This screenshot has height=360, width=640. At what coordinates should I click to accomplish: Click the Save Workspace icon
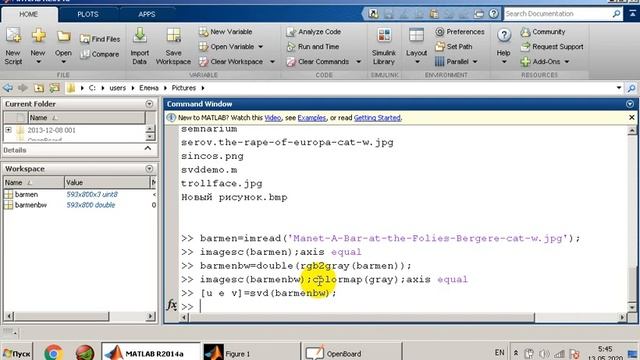[x=173, y=36]
